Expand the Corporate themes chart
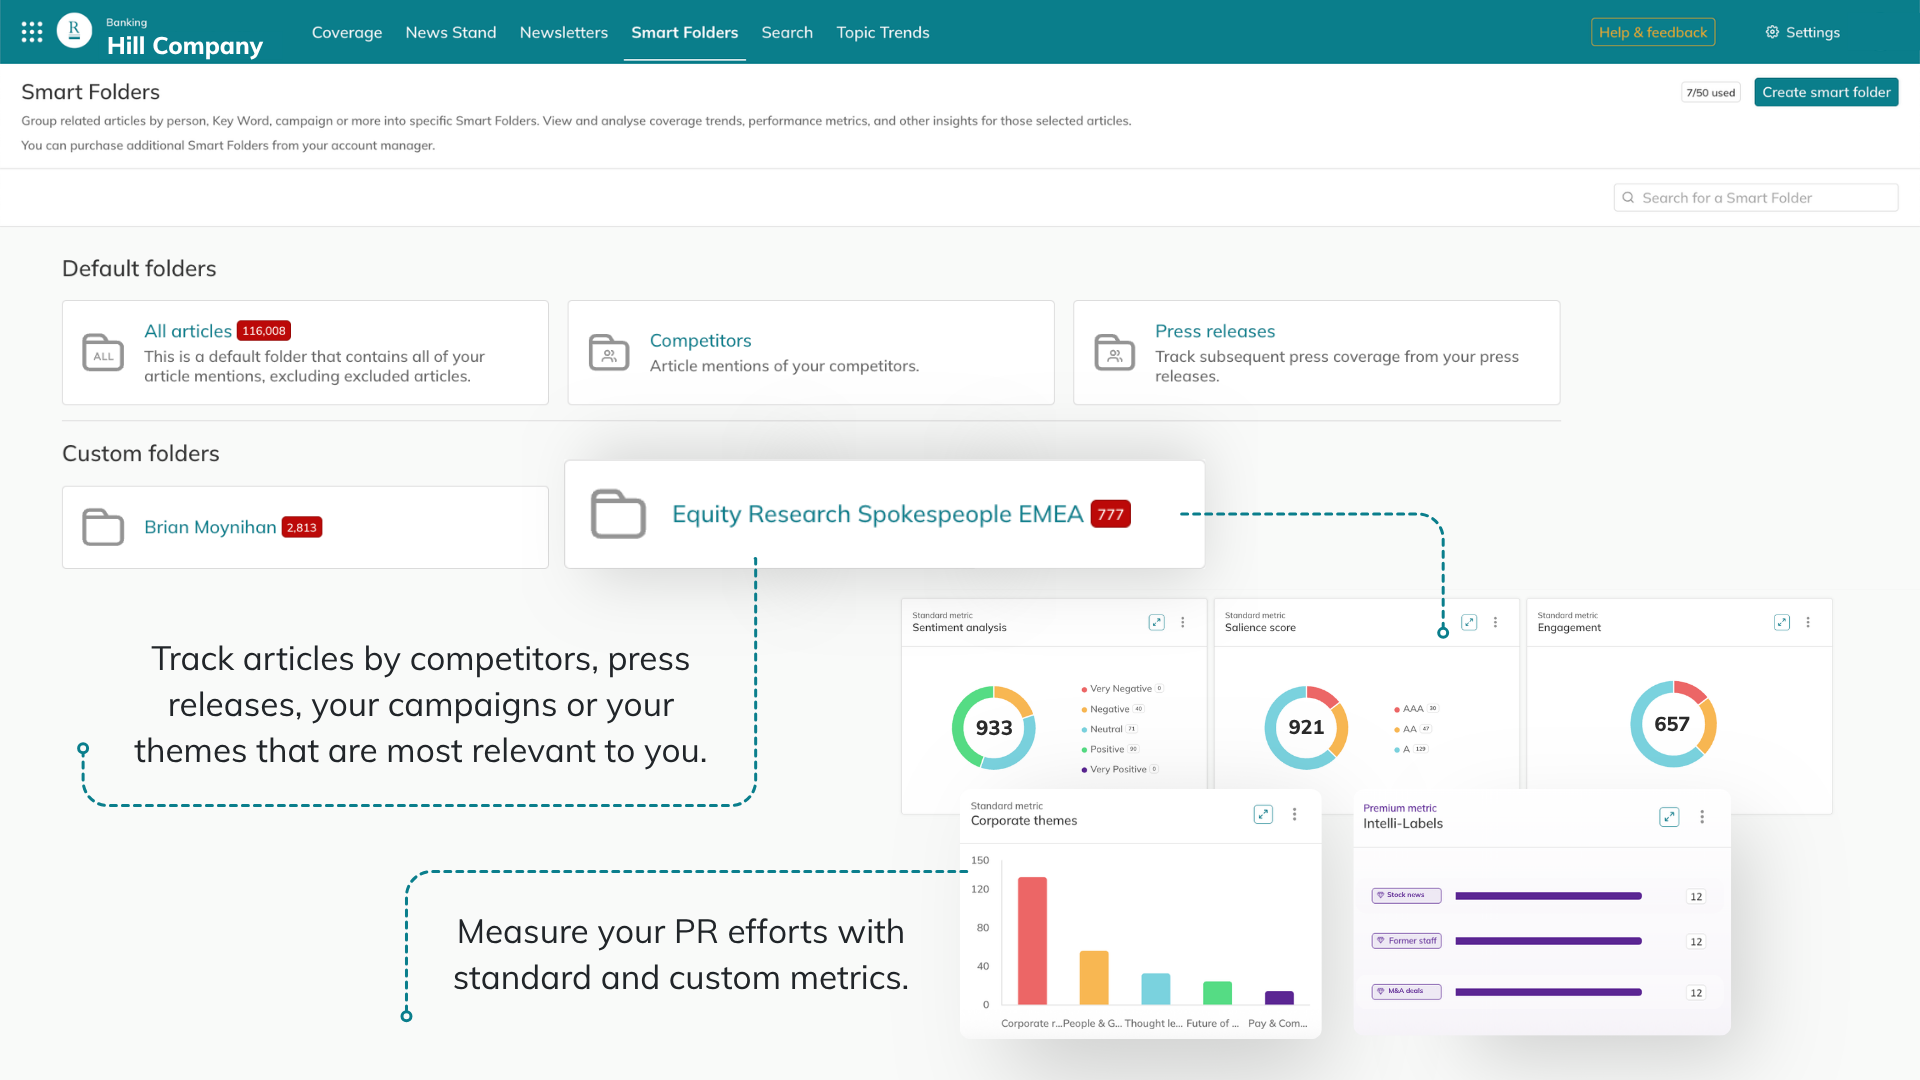Screen dimensions: 1920x1080 click(1263, 814)
